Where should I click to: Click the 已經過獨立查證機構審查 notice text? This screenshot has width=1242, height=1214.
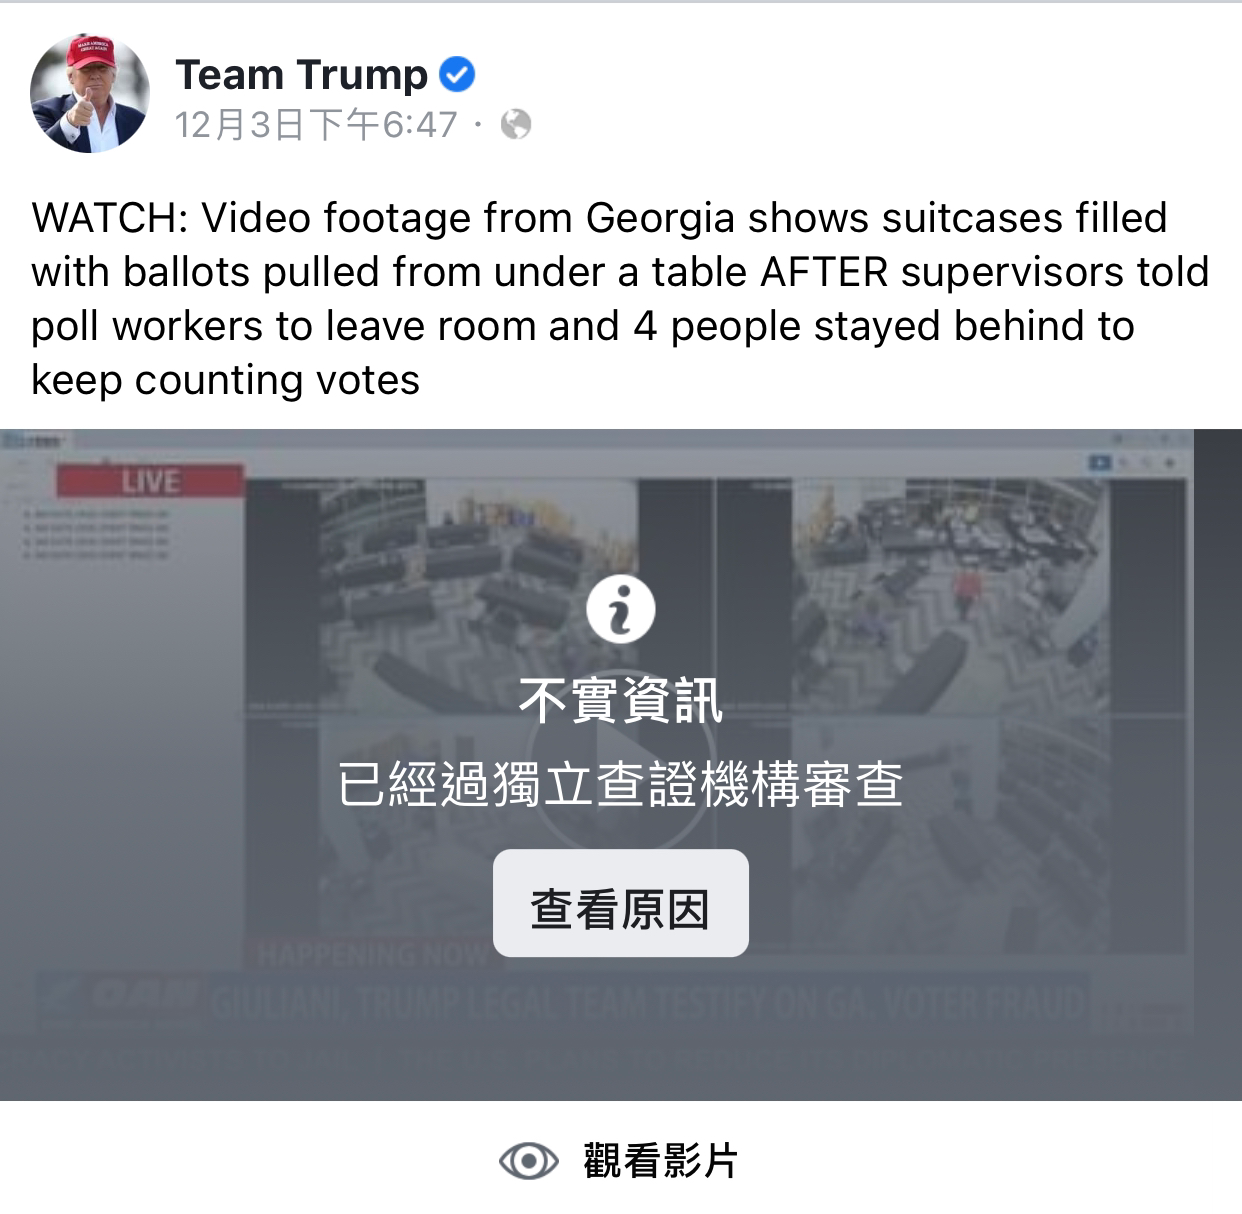(620, 784)
